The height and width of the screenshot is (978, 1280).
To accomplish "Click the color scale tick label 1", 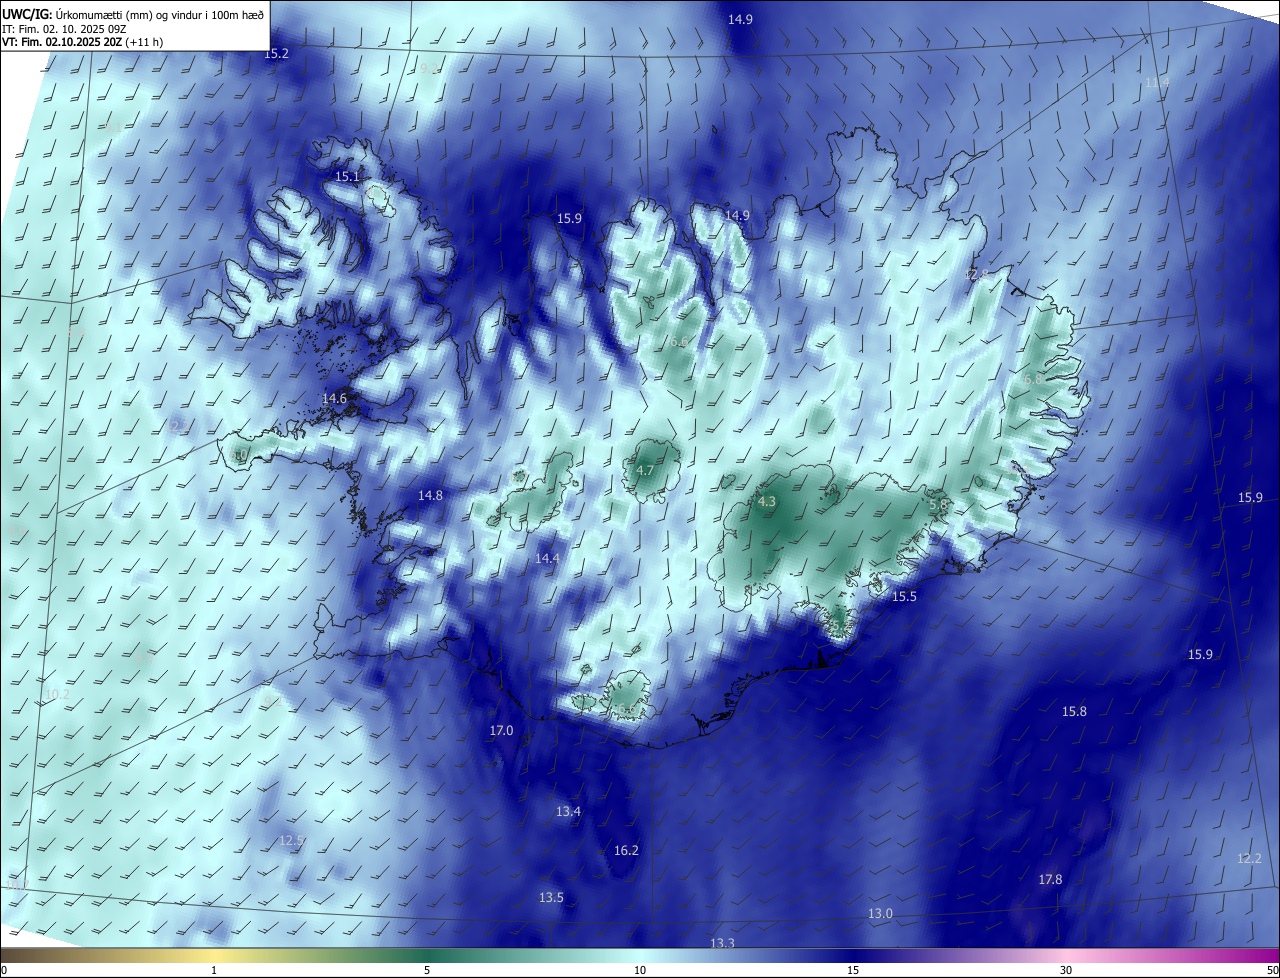I will [214, 970].
